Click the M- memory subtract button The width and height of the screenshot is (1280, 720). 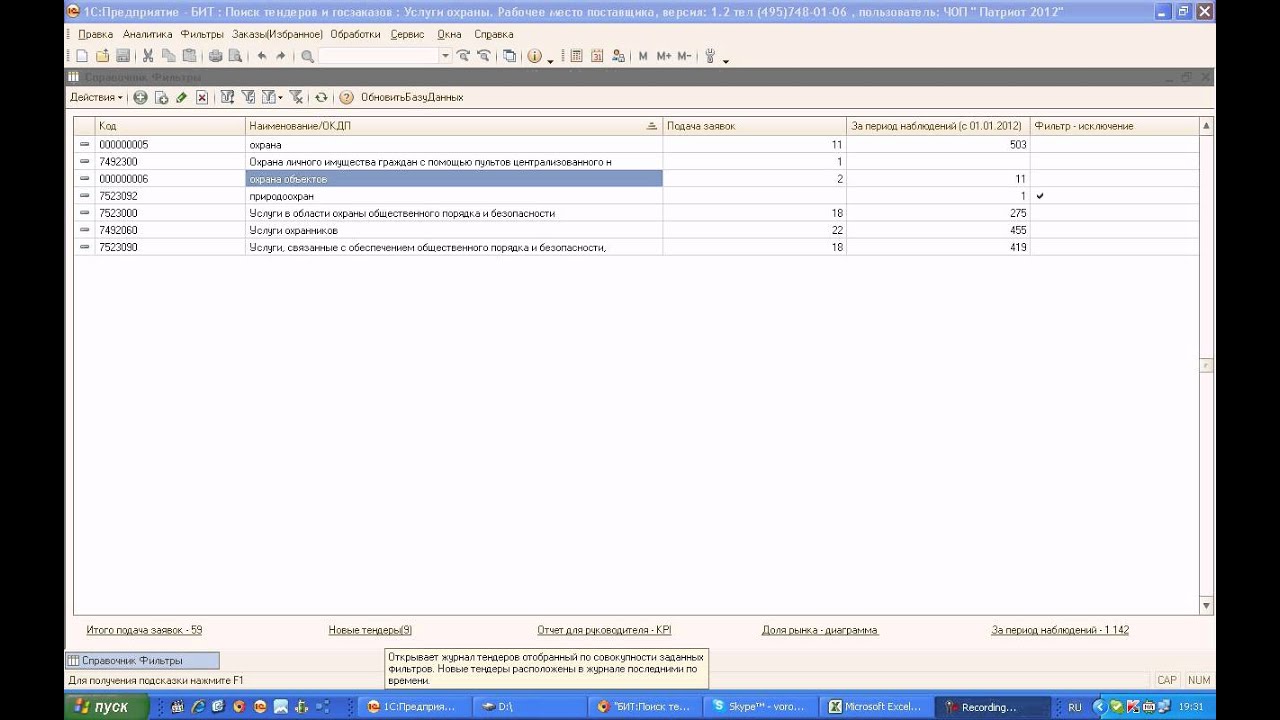click(684, 56)
